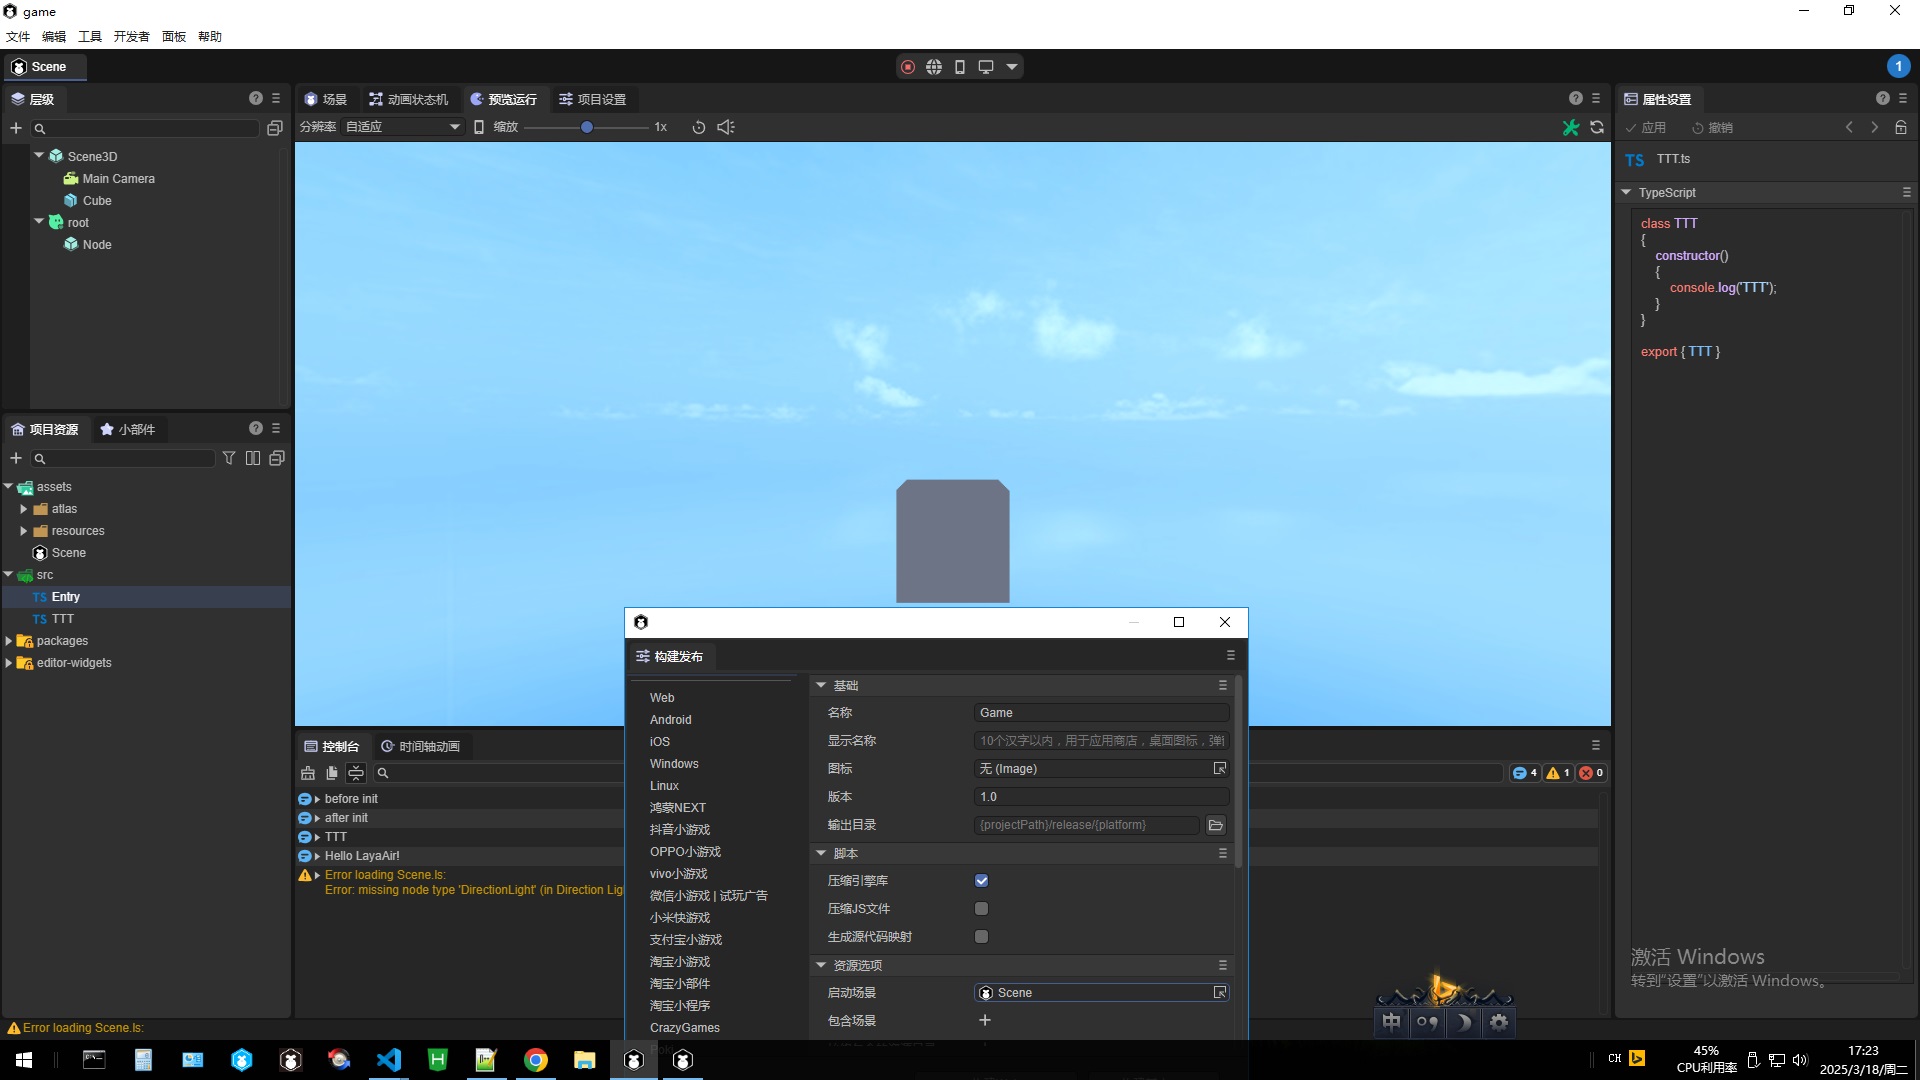The image size is (1920, 1080).
Task: Mute preview with the speaker icon
Action: (x=726, y=127)
